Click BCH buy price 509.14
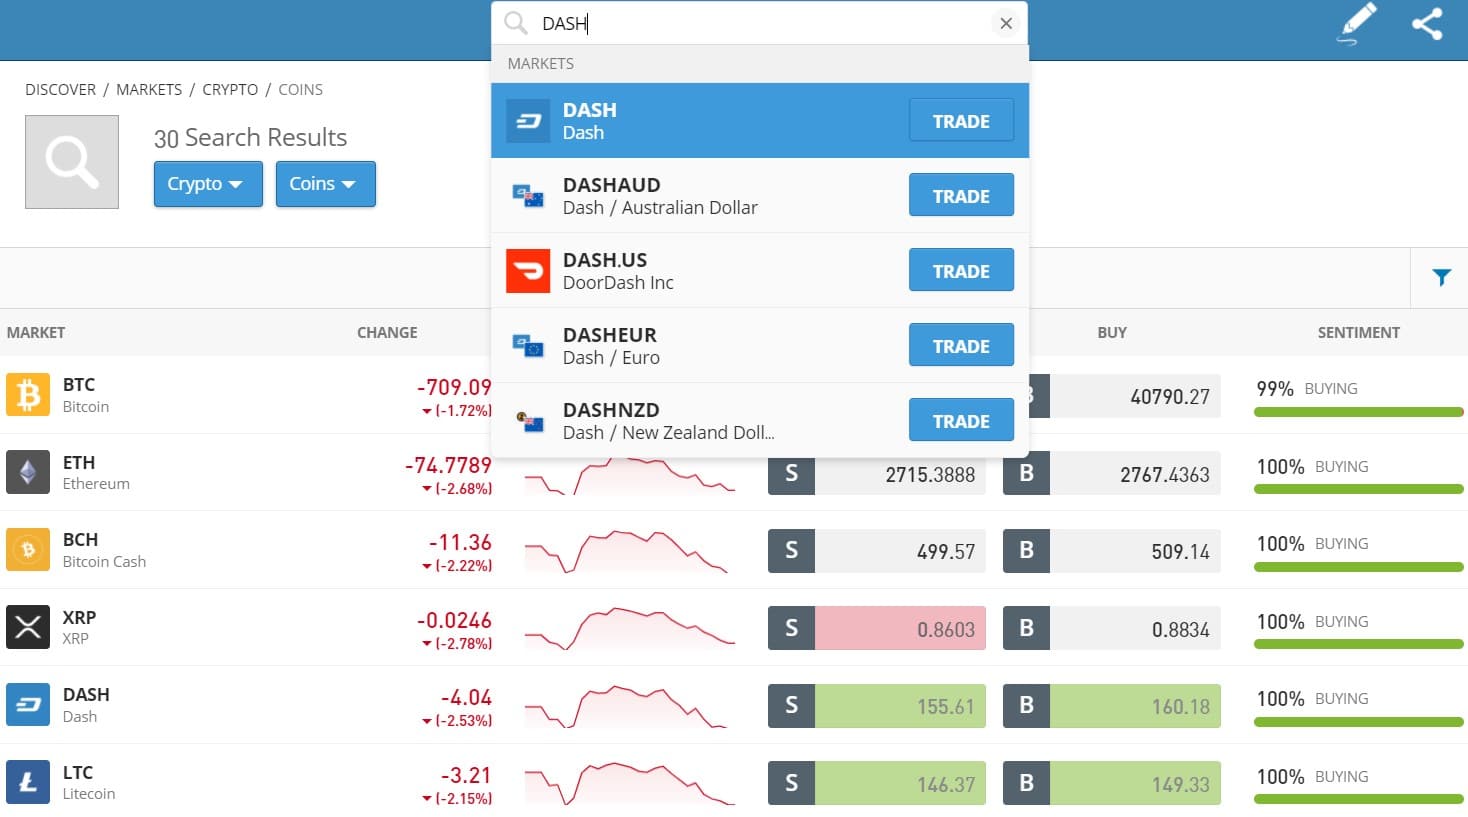Viewport: 1468px width, 817px height. click(1135, 551)
